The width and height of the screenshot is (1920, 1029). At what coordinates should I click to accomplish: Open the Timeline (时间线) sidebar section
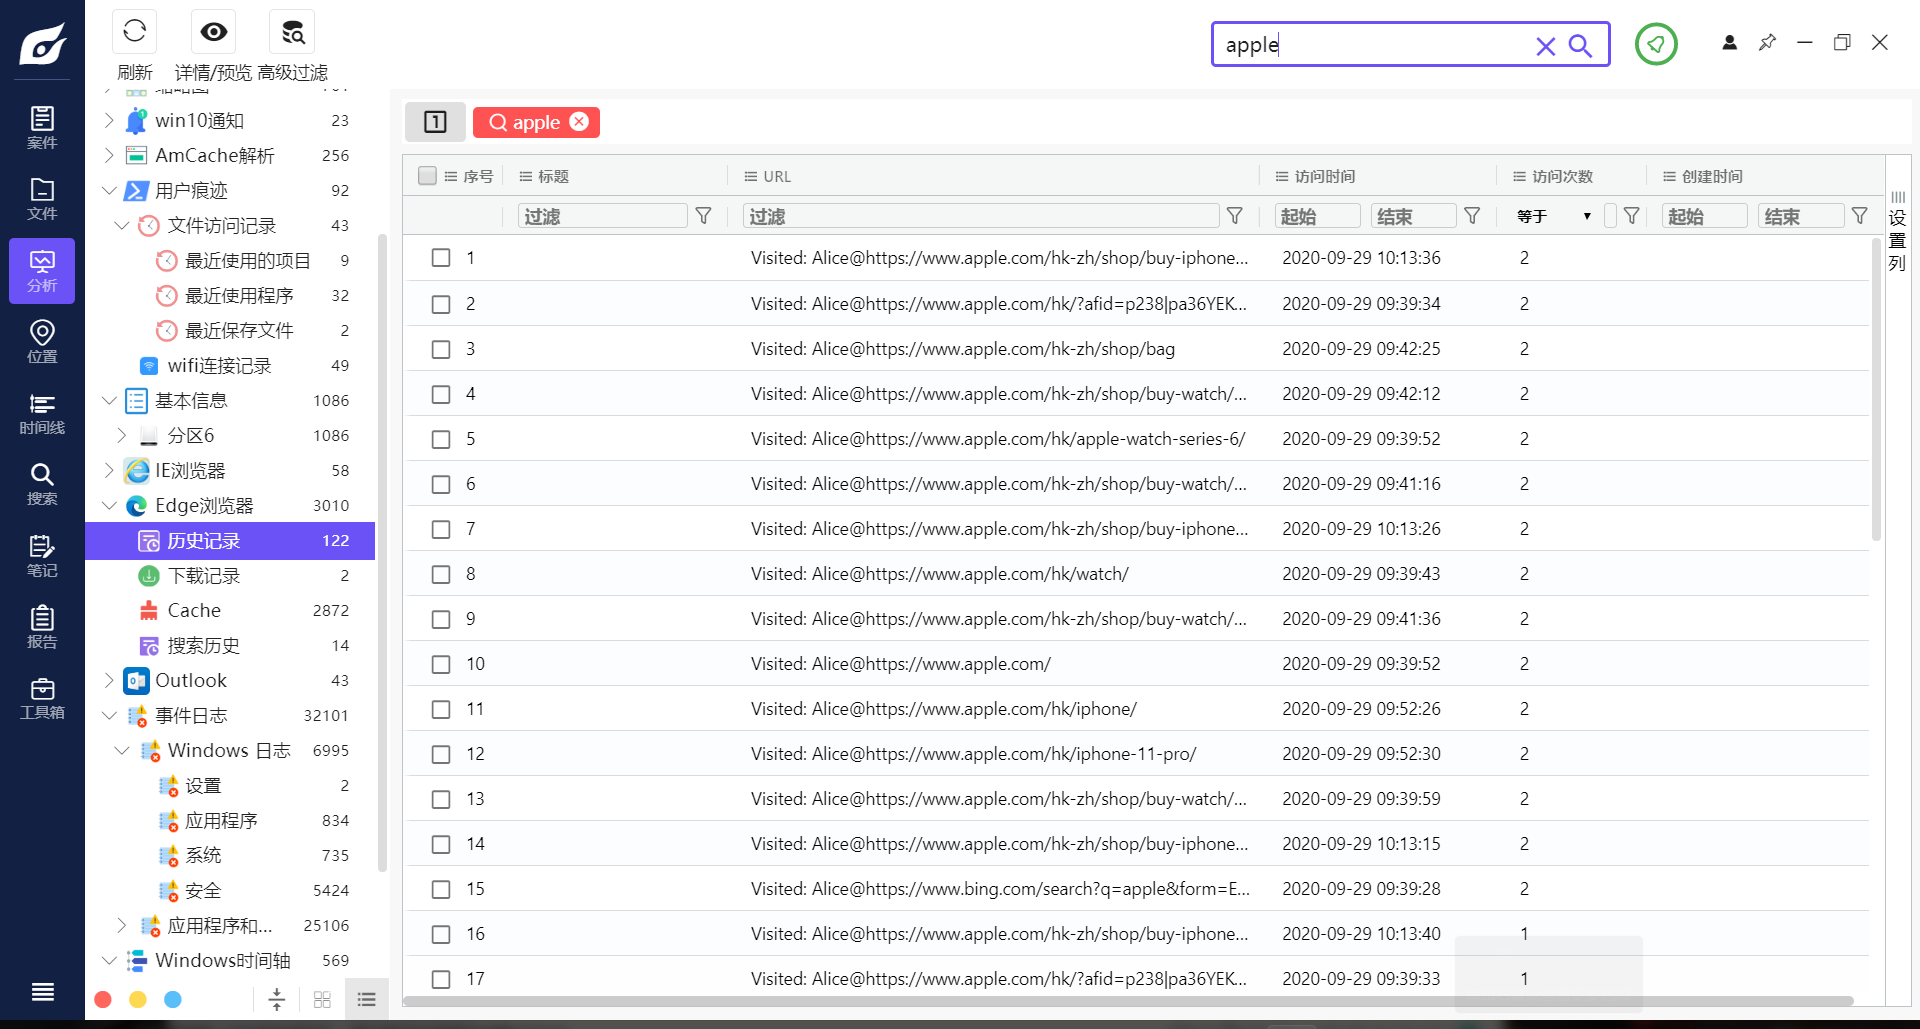42,414
